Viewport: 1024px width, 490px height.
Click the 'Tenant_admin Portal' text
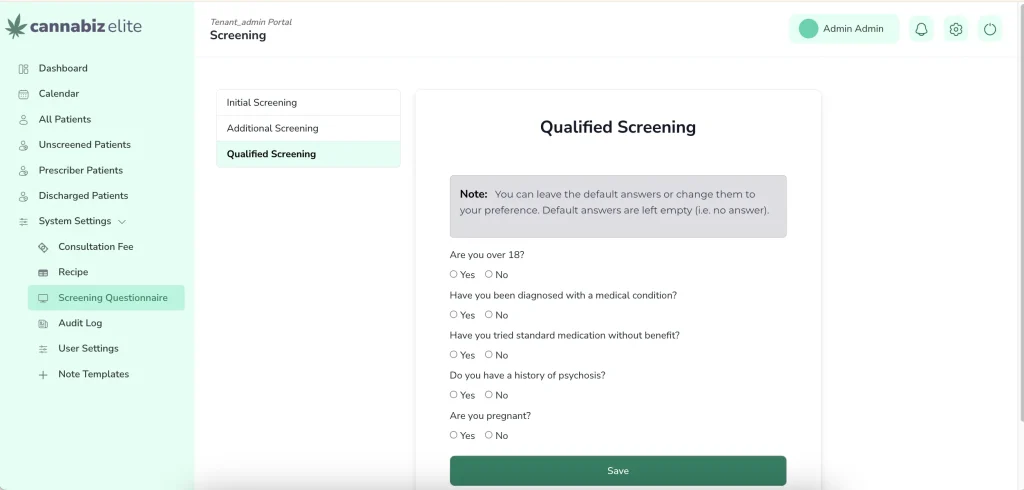pos(251,22)
